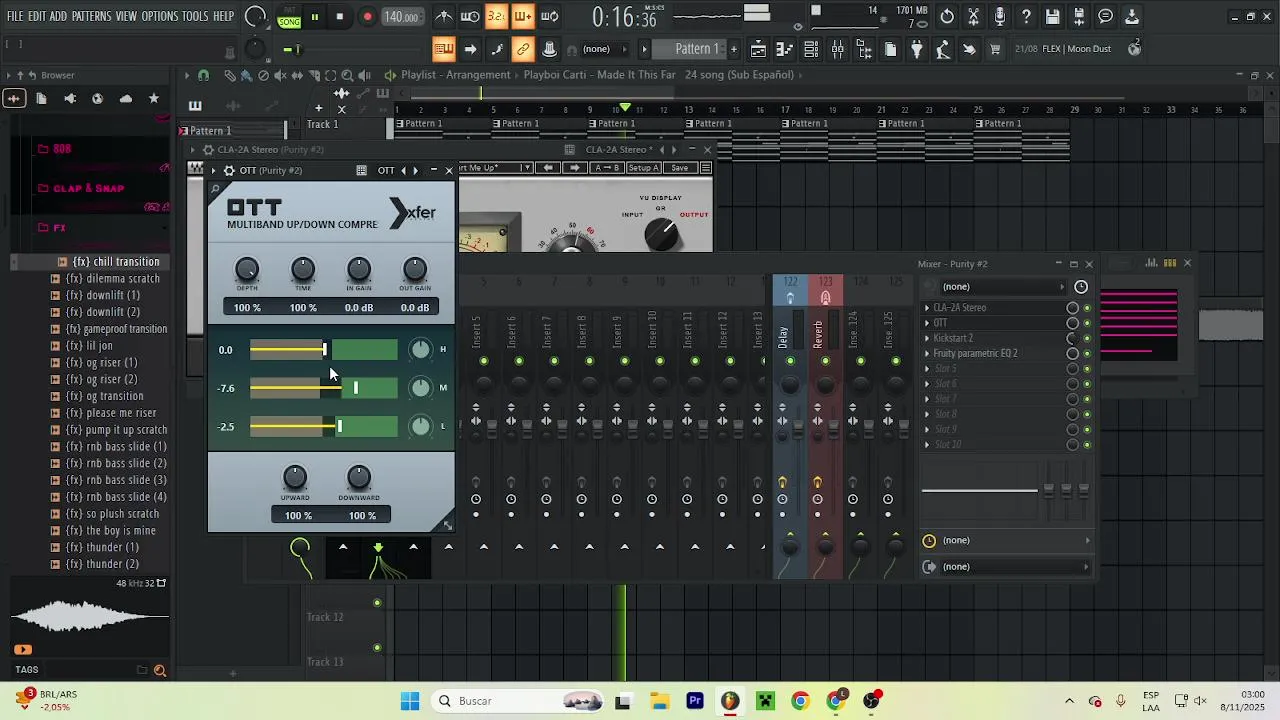Expand the CLA-2A Stereo slot arrow menu
The width and height of the screenshot is (1280, 720).
[x=927, y=308]
